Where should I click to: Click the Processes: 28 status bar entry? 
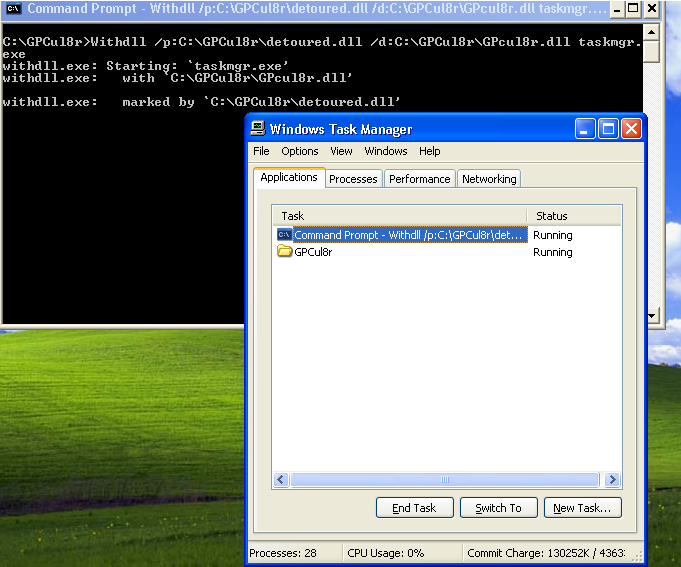(283, 553)
